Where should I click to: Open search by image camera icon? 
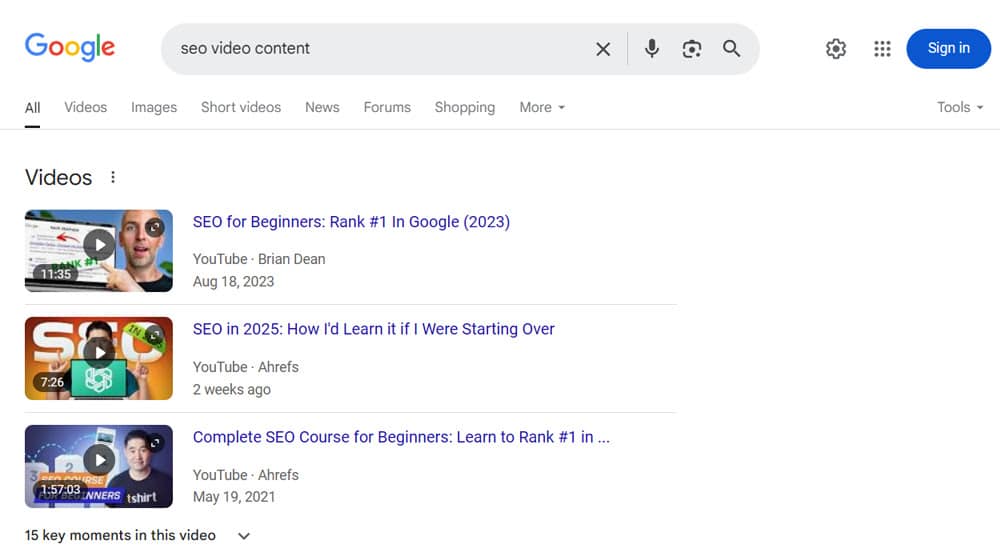(691, 49)
